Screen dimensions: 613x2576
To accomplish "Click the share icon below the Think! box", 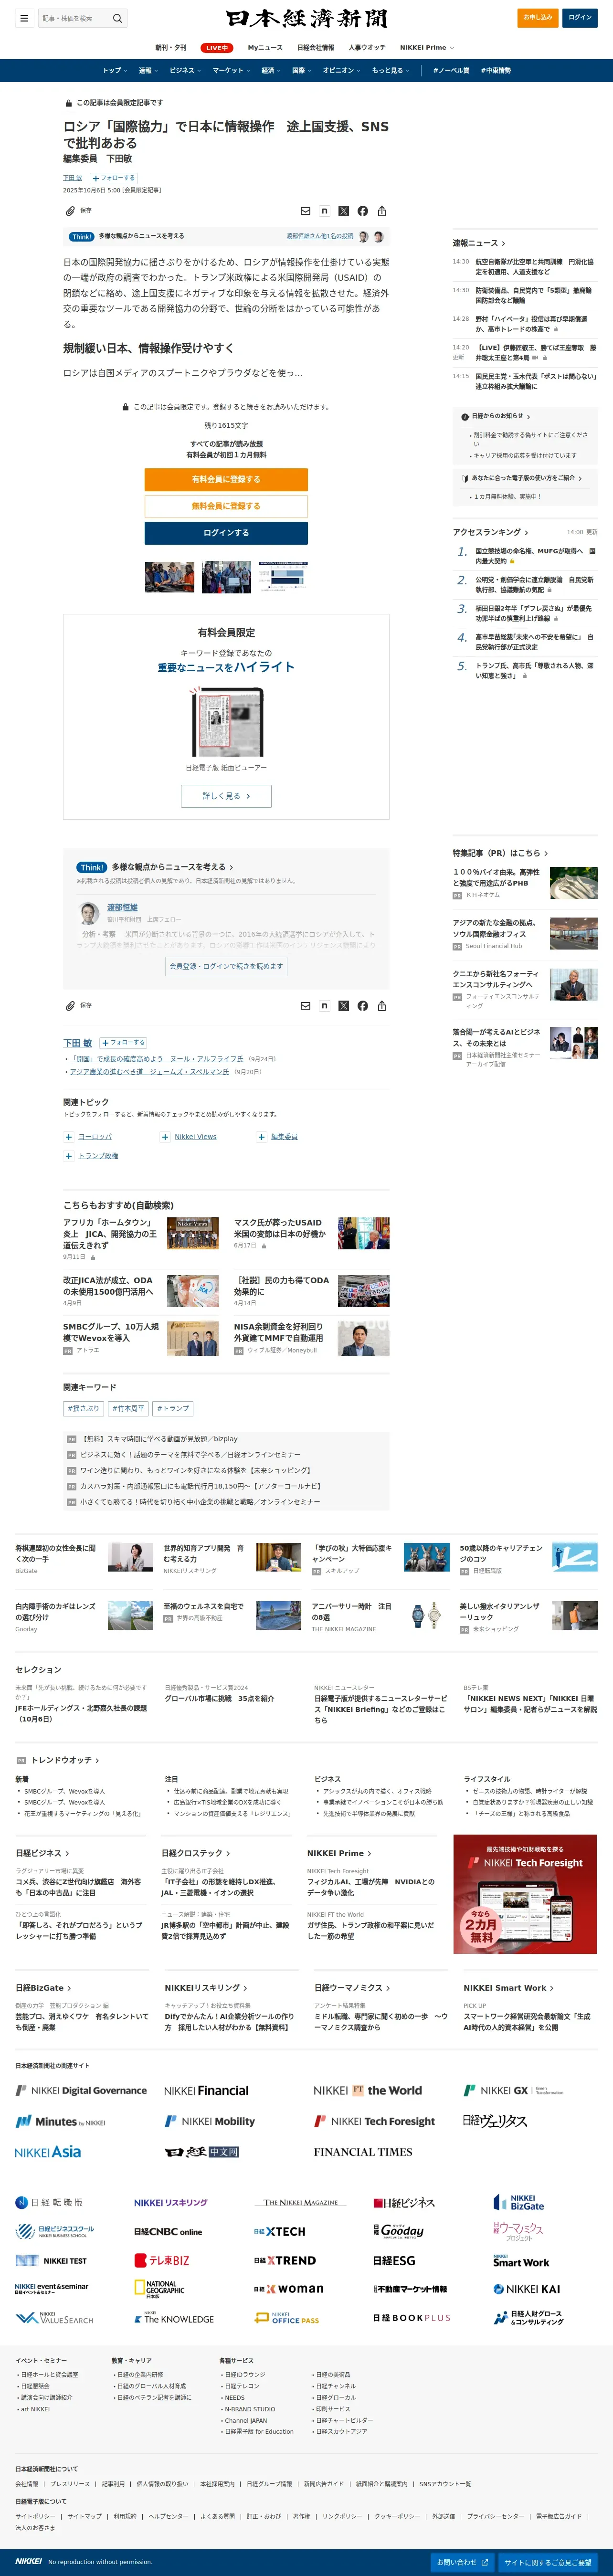I will [381, 1006].
